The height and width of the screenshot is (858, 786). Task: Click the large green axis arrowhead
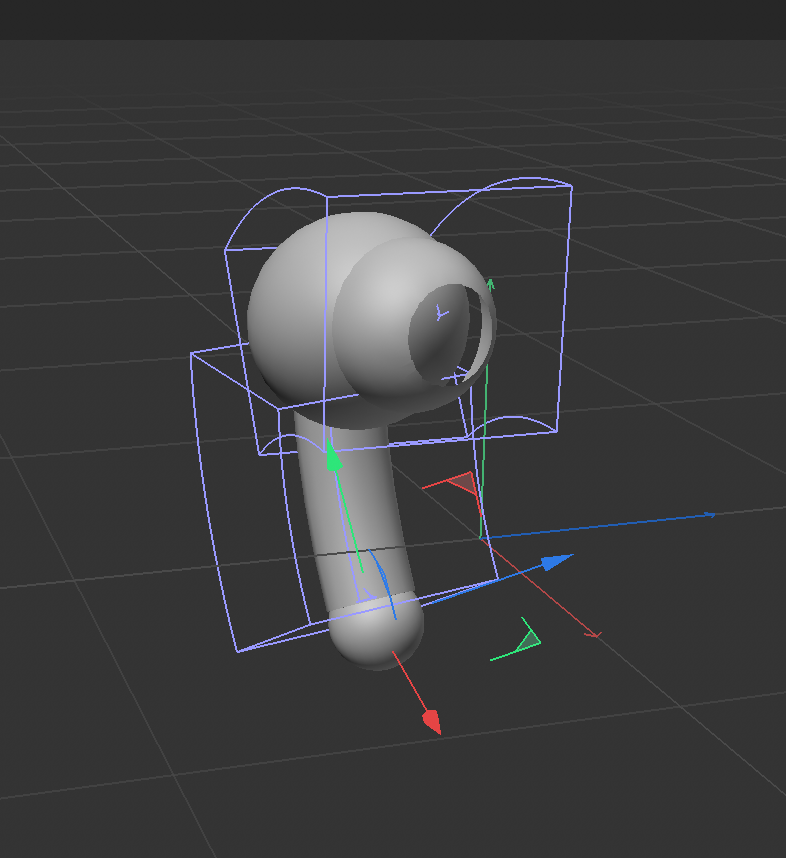coord(333,458)
